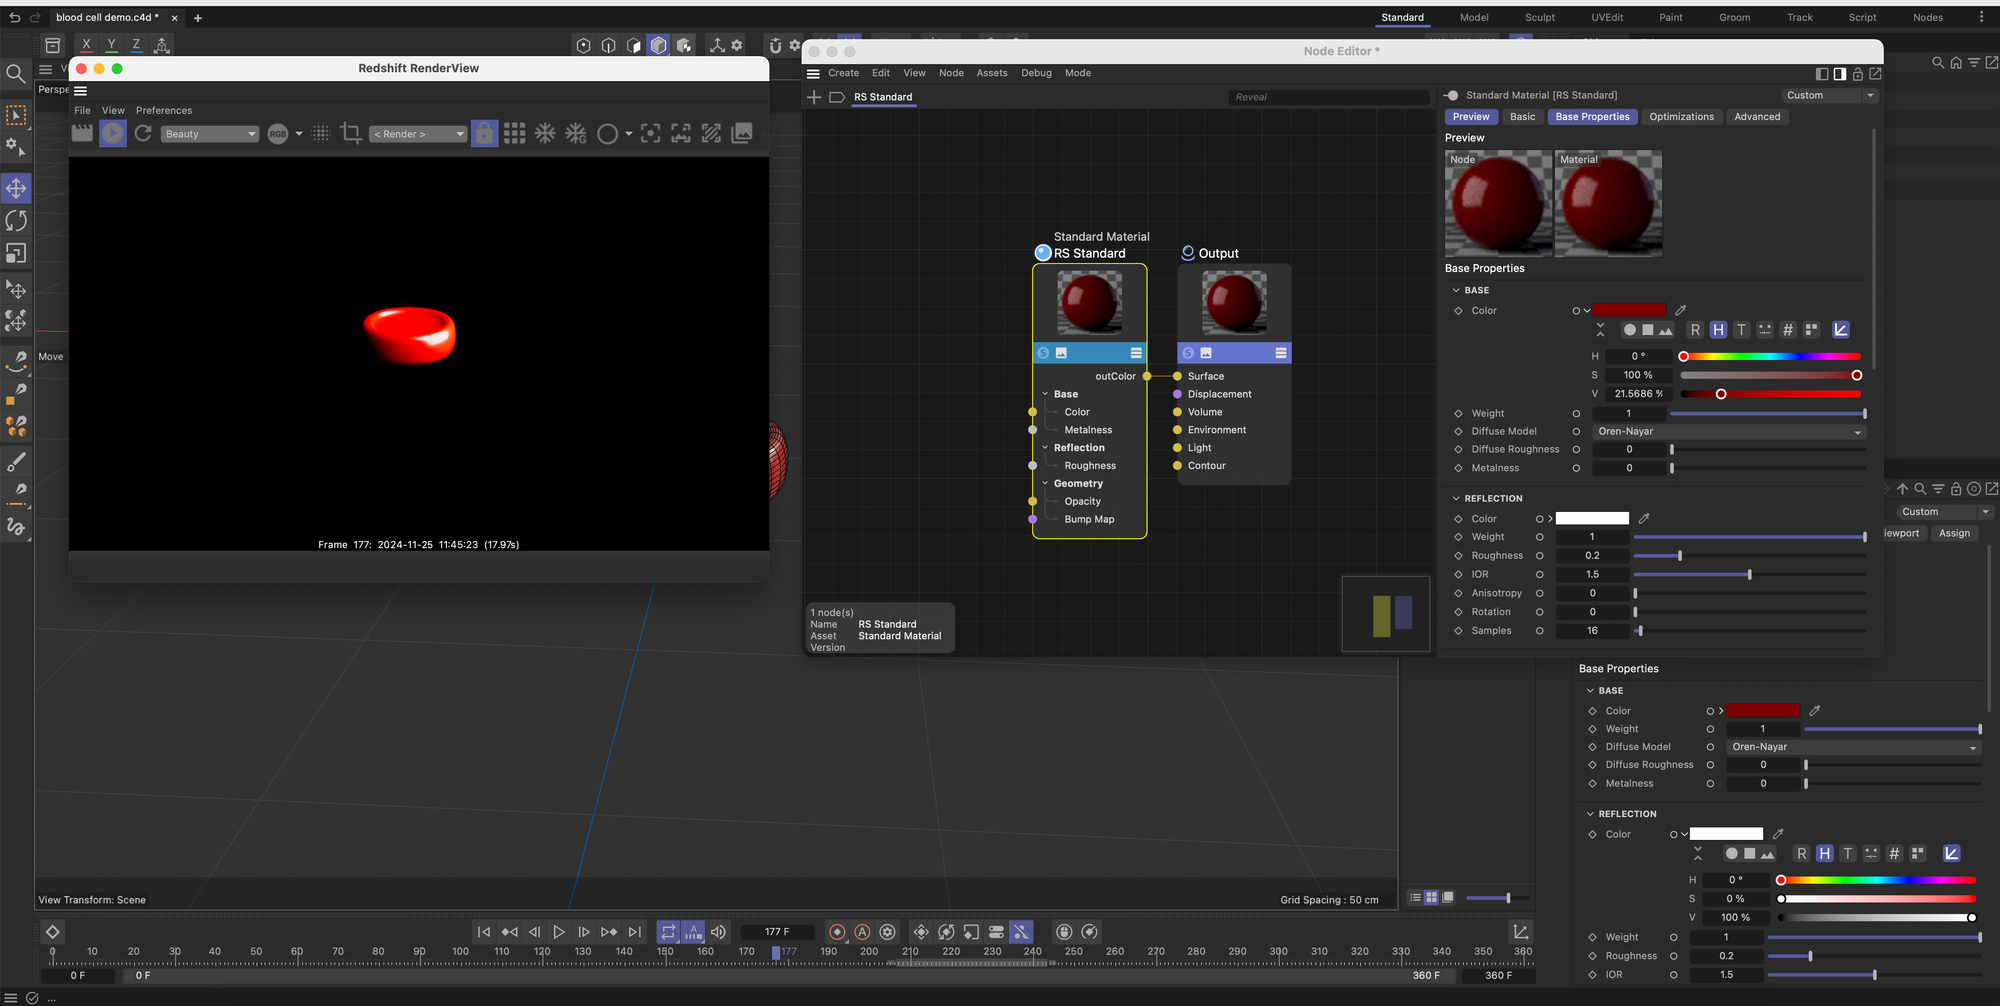Click the Reveal search field in Node Editor

click(x=1327, y=97)
